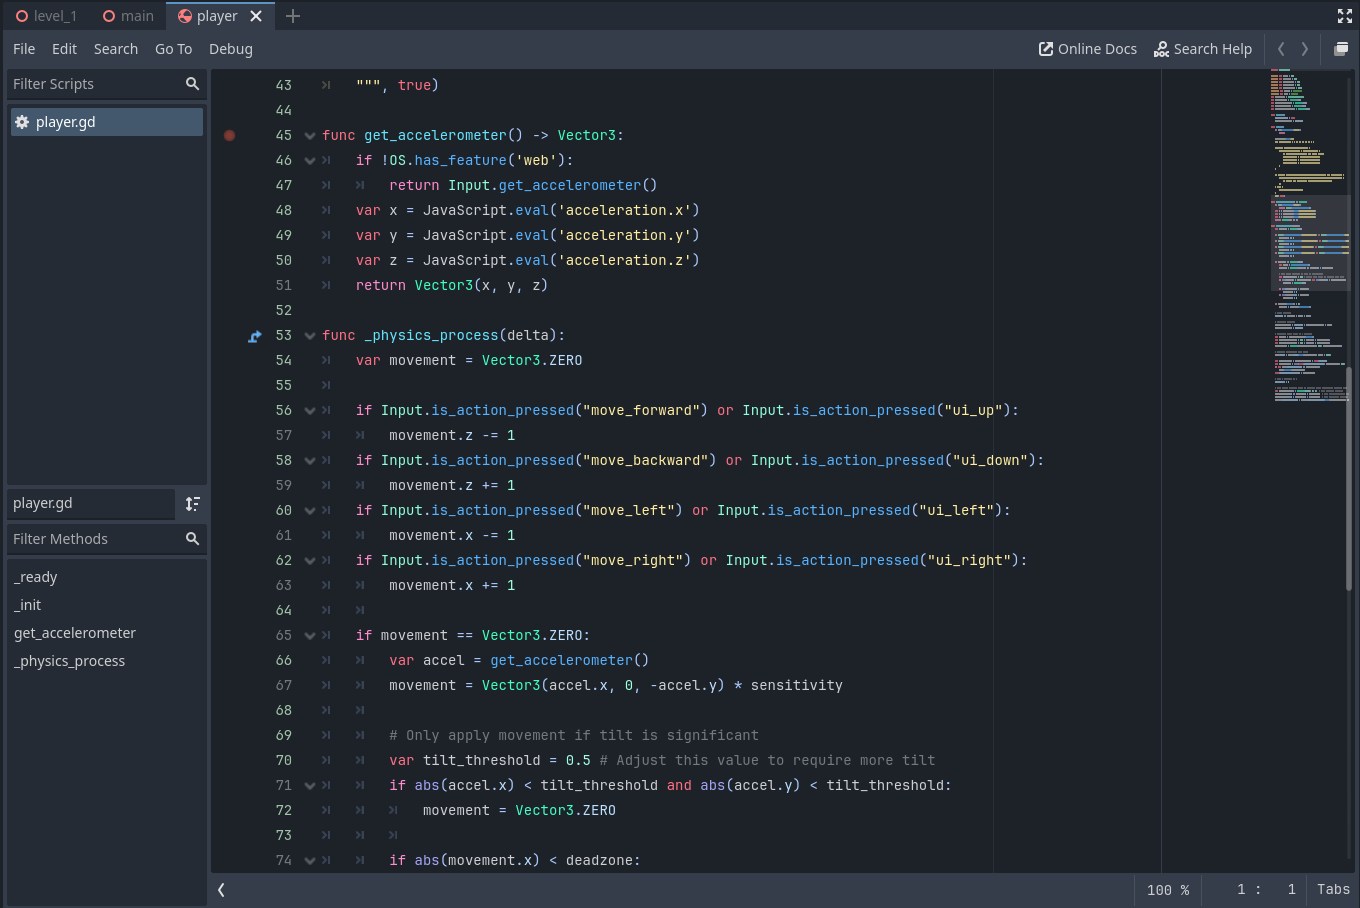Select player.gd gear icon in script list
The height and width of the screenshot is (908, 1360).
(22, 122)
